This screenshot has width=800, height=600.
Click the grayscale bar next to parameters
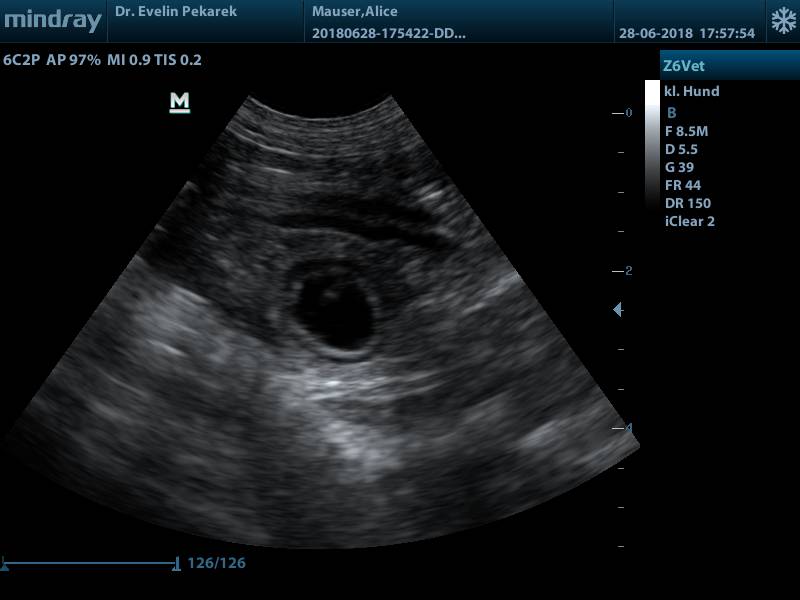point(652,144)
